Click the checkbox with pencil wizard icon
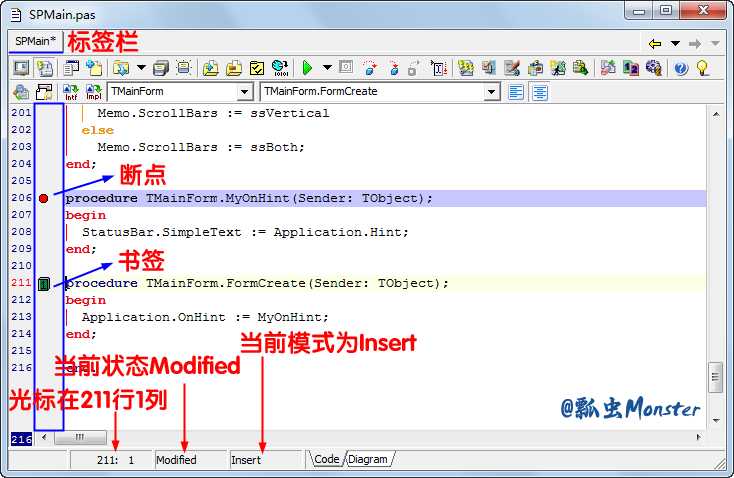 click(x=512, y=68)
